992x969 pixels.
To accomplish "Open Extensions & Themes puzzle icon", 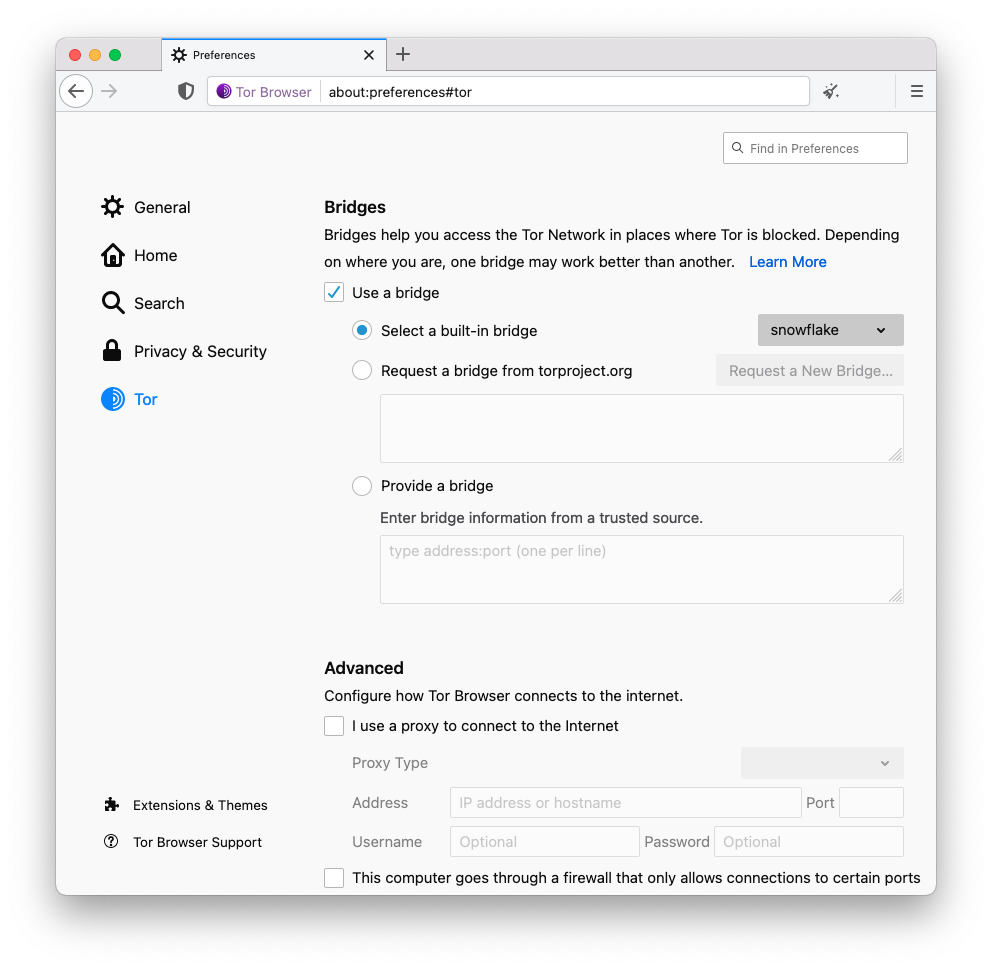I will [112, 805].
